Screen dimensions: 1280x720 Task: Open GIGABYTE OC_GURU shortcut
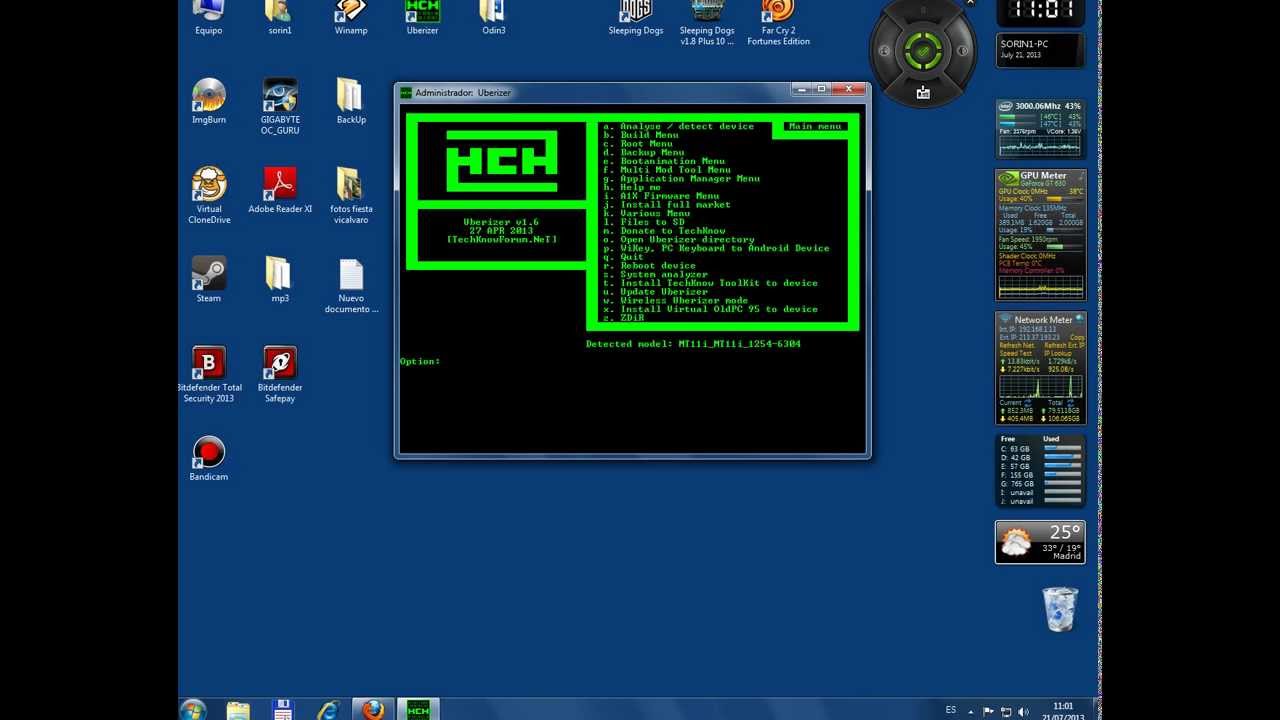pyautogui.click(x=280, y=106)
